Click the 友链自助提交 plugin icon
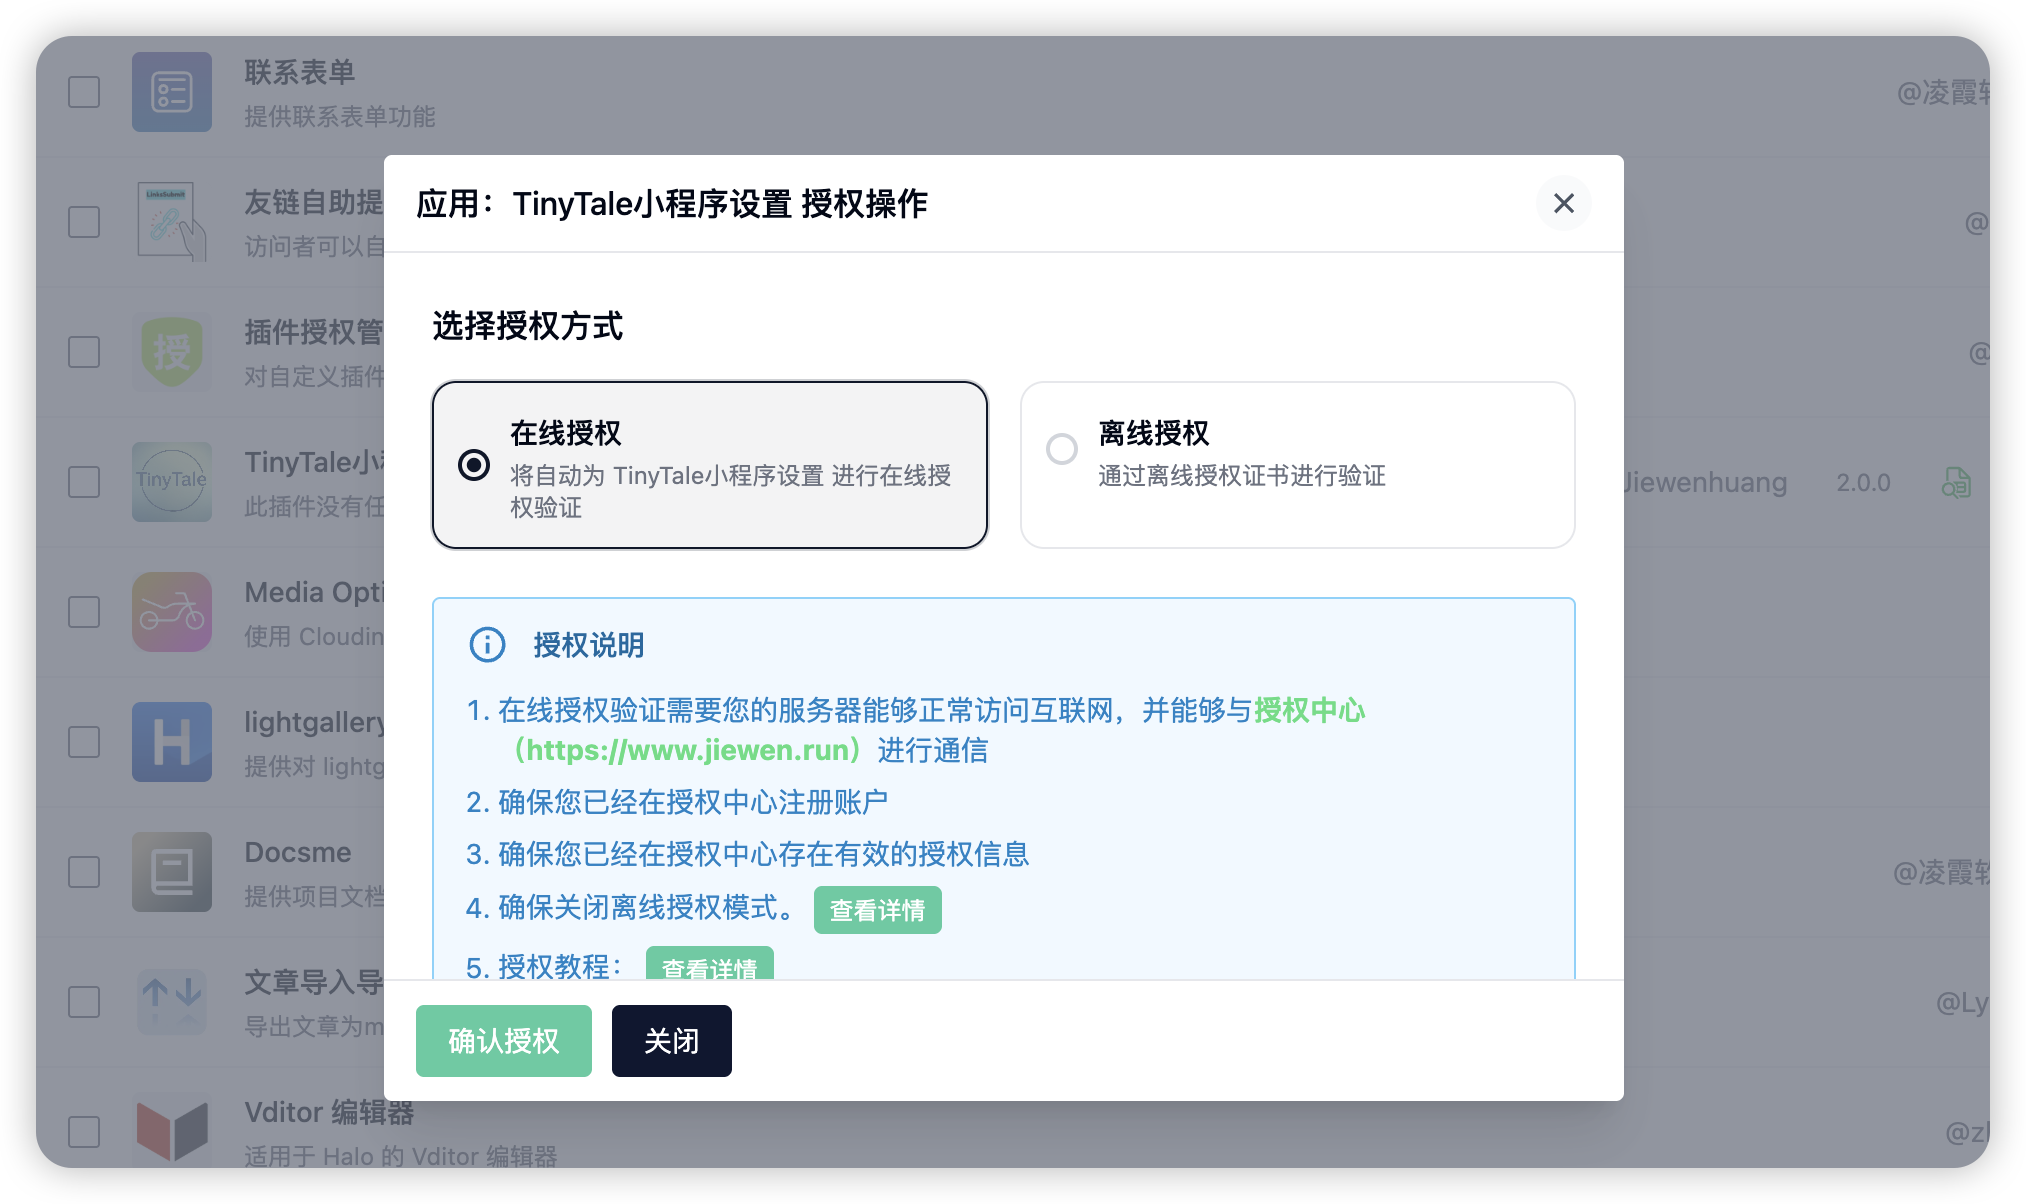The image size is (2026, 1204). point(172,222)
